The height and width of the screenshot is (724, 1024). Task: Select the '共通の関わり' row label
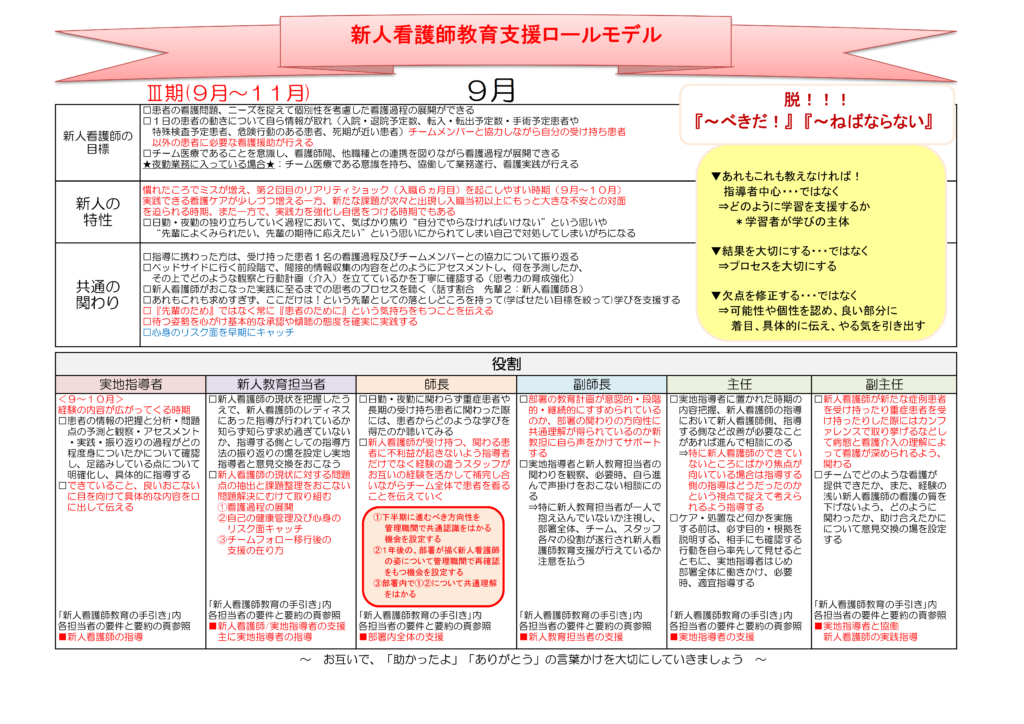point(98,294)
